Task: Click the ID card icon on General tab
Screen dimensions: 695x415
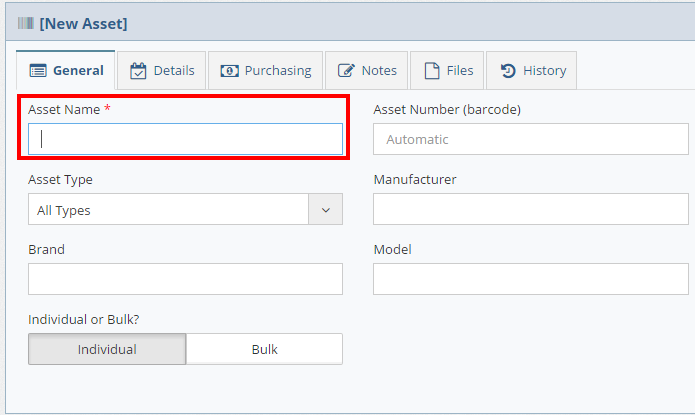Action: [38, 71]
